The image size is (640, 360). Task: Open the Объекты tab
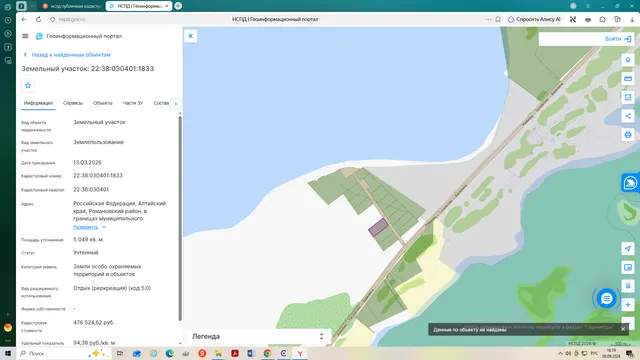[x=102, y=103]
